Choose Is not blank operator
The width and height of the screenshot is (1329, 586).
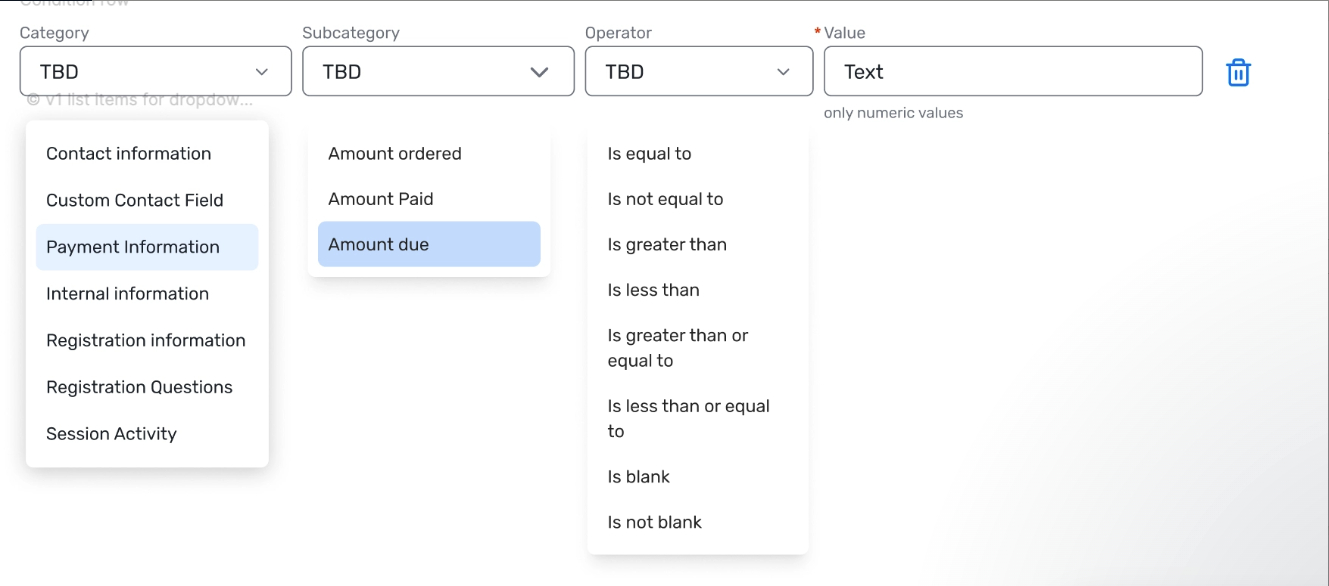[655, 522]
